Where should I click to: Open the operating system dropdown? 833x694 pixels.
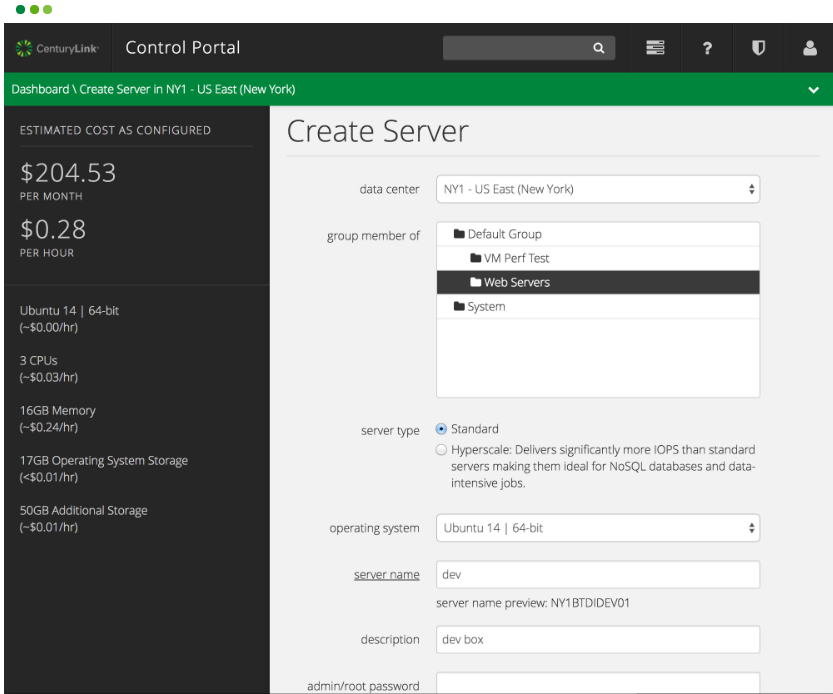point(598,528)
